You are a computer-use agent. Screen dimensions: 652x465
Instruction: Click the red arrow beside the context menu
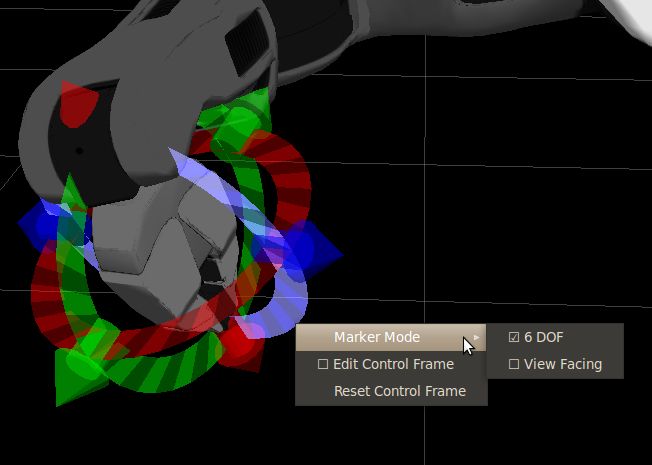[242, 345]
